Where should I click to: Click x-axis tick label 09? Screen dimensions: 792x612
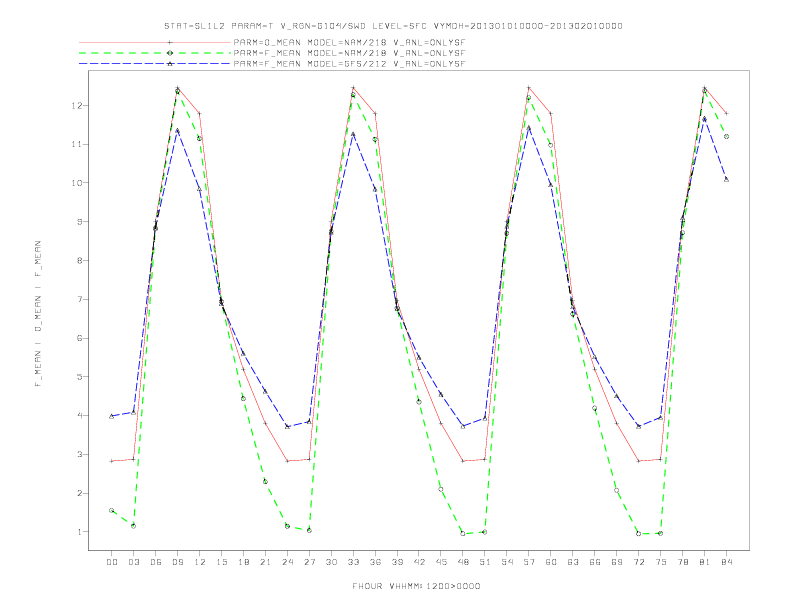click(177, 562)
